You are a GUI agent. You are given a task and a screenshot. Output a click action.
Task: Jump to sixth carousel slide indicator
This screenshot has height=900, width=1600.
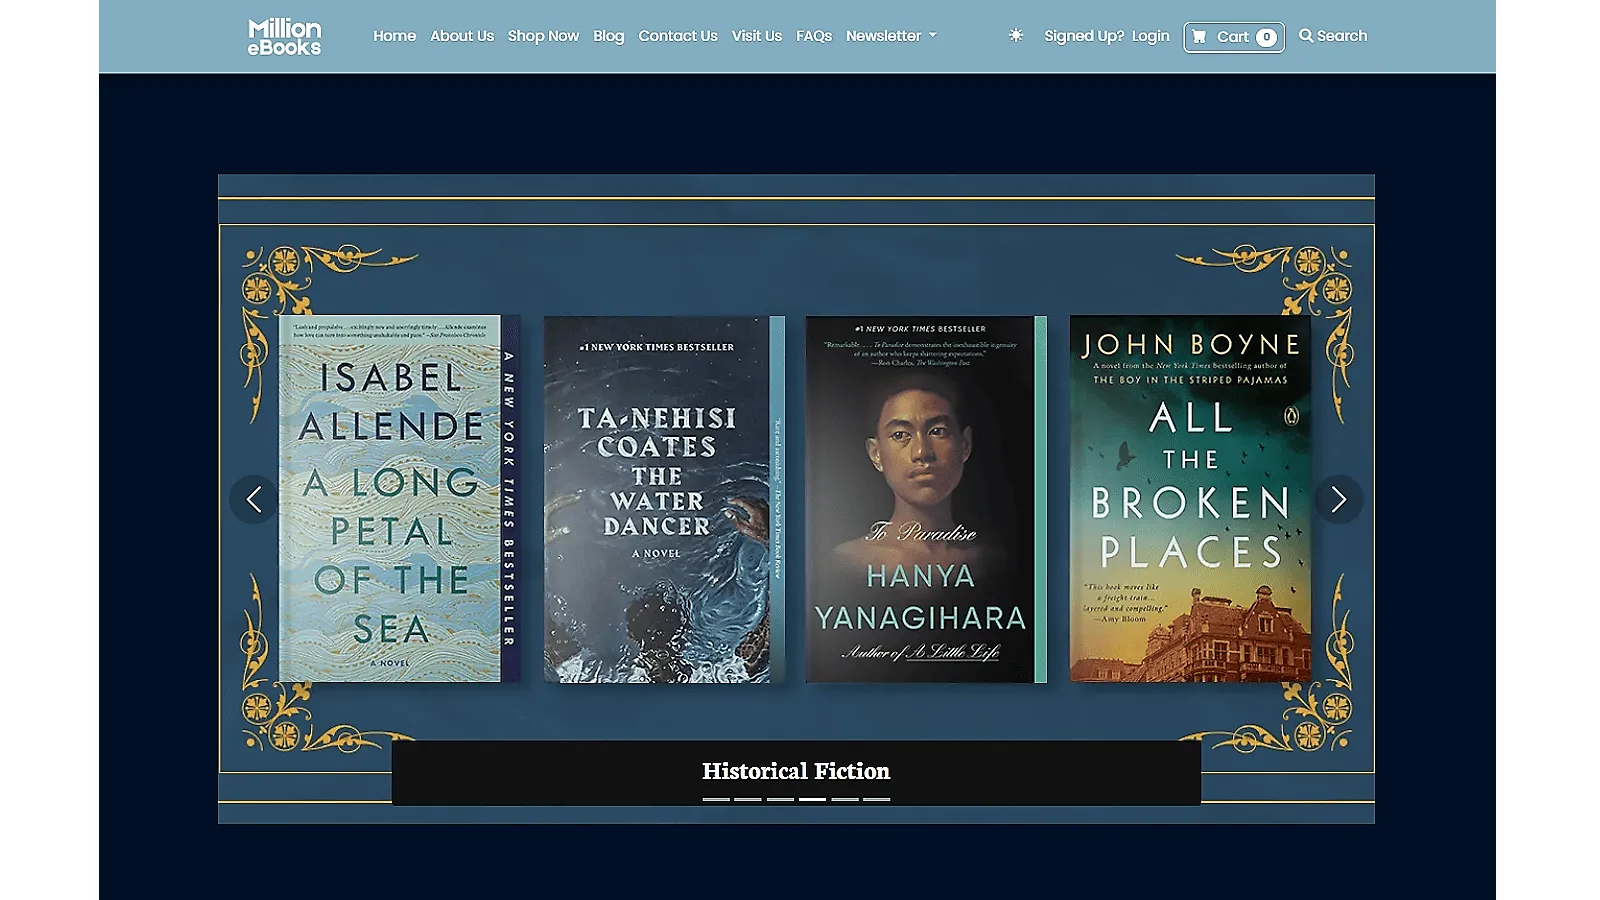tap(877, 799)
